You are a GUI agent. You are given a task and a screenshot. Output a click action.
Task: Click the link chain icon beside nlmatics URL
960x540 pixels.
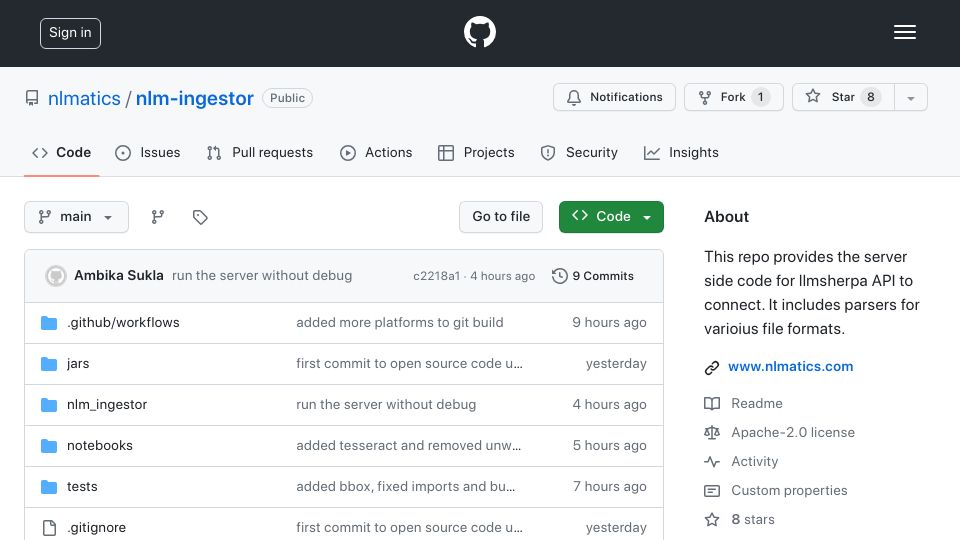pos(711,367)
